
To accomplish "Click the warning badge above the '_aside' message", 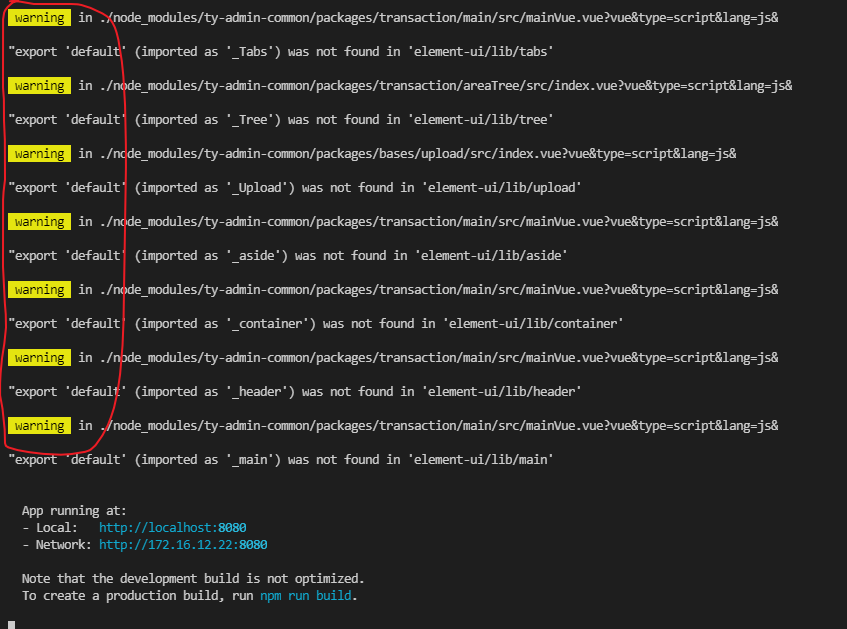I will pos(39,222).
